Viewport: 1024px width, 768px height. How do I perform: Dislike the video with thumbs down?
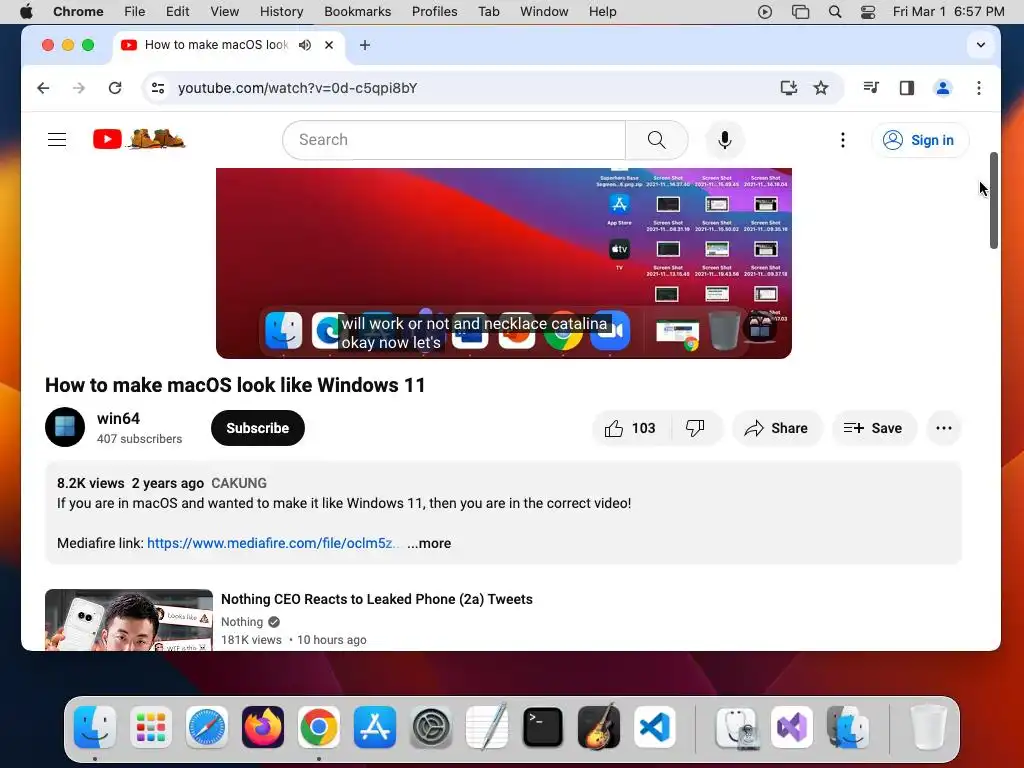click(696, 428)
